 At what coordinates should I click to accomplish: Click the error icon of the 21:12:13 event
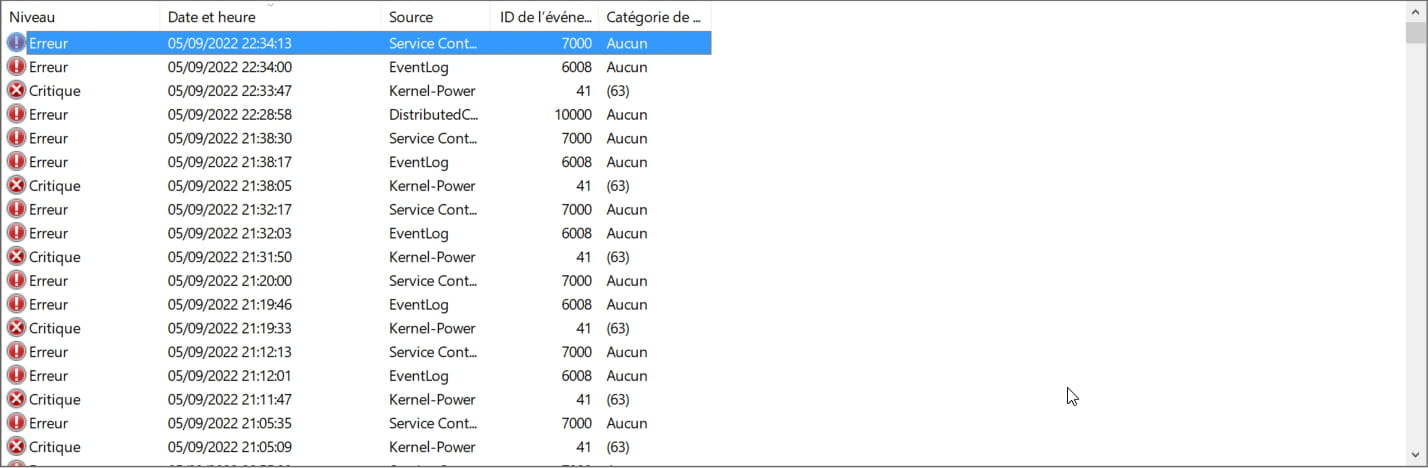coord(16,352)
